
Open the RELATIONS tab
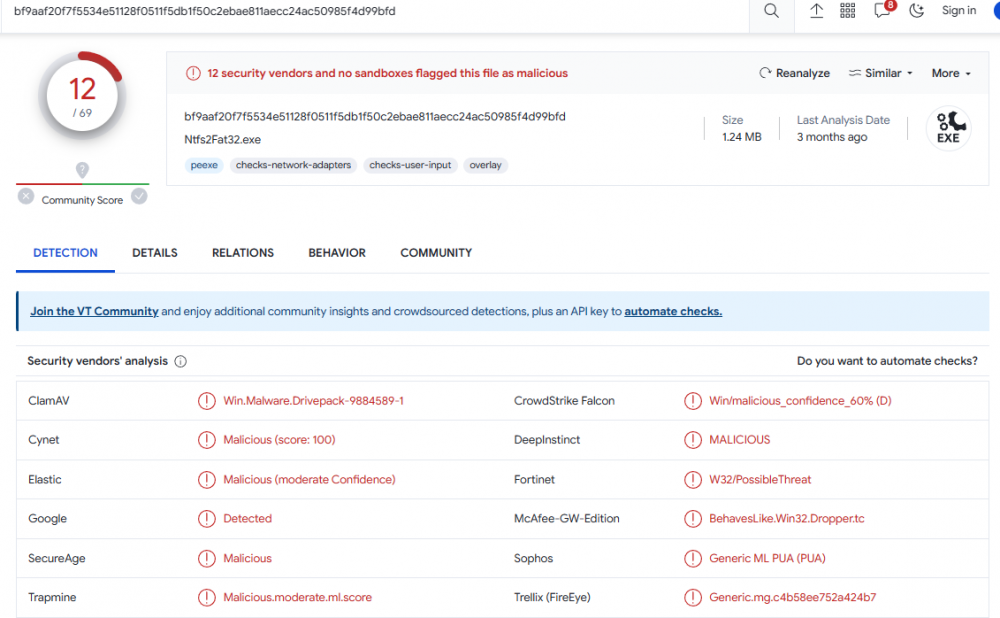pos(243,253)
